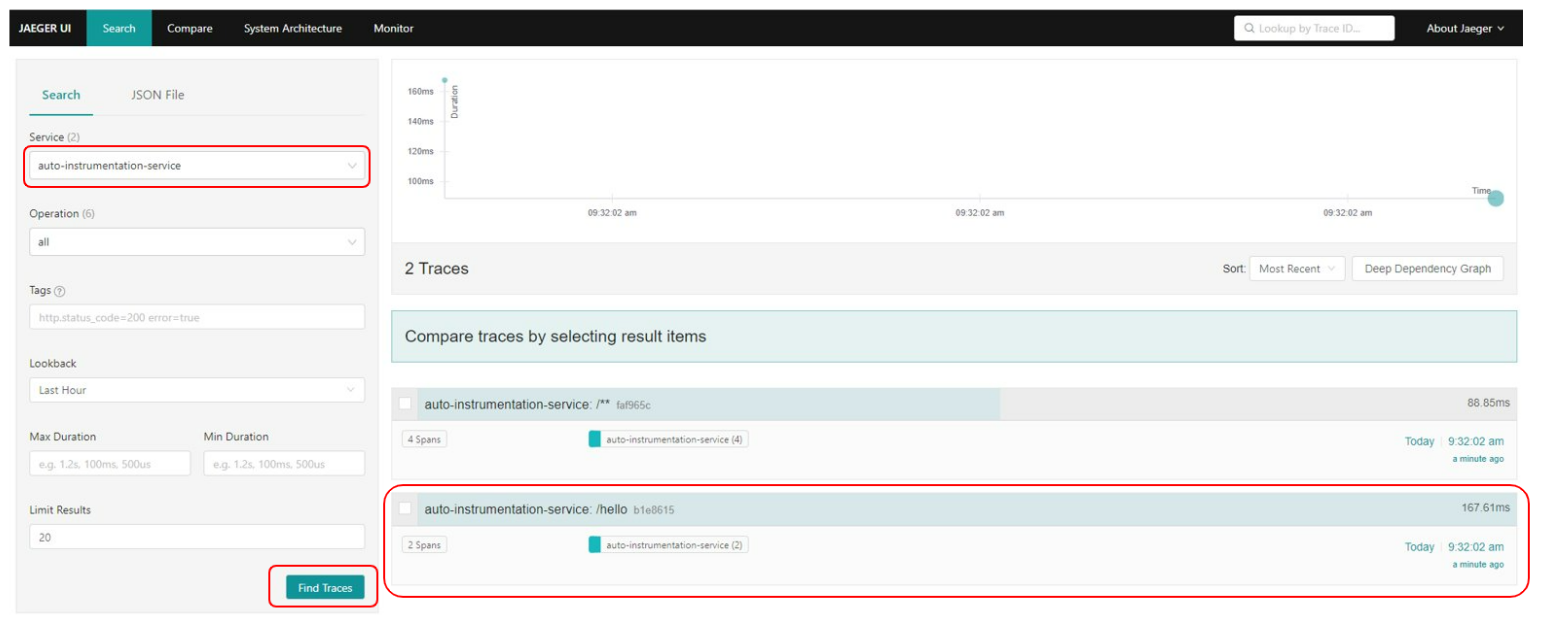Switch to the JSON File tab
1553x621 pixels.
tap(158, 95)
